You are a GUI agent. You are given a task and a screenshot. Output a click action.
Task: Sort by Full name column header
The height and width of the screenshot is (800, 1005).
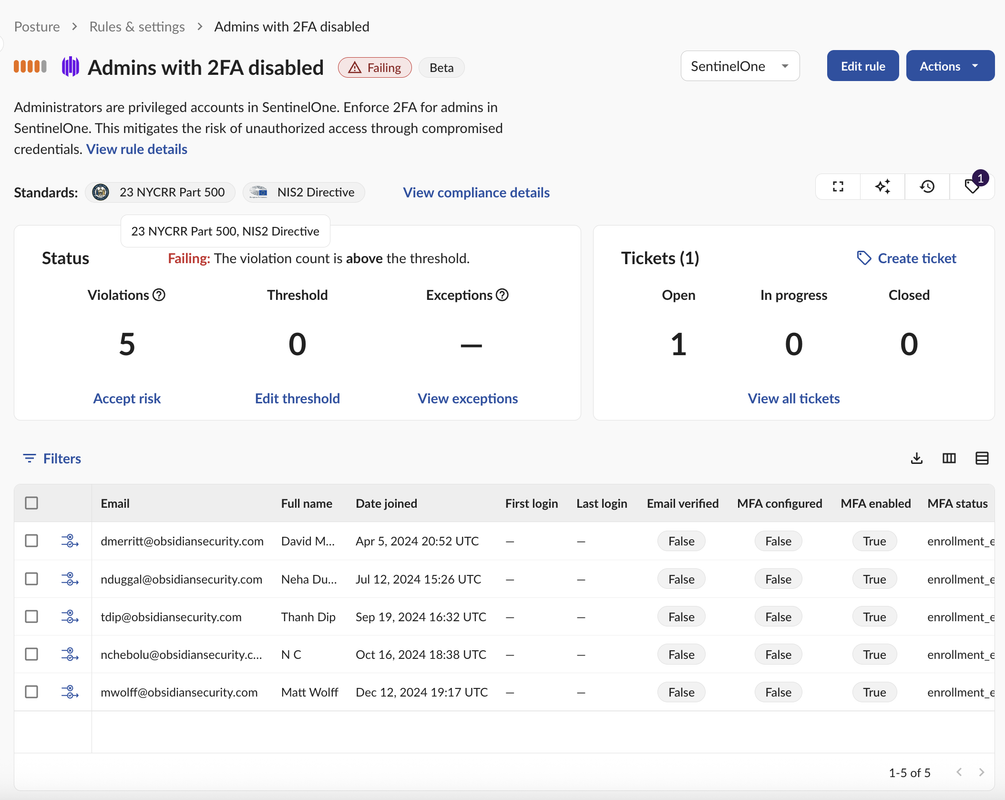click(x=306, y=504)
